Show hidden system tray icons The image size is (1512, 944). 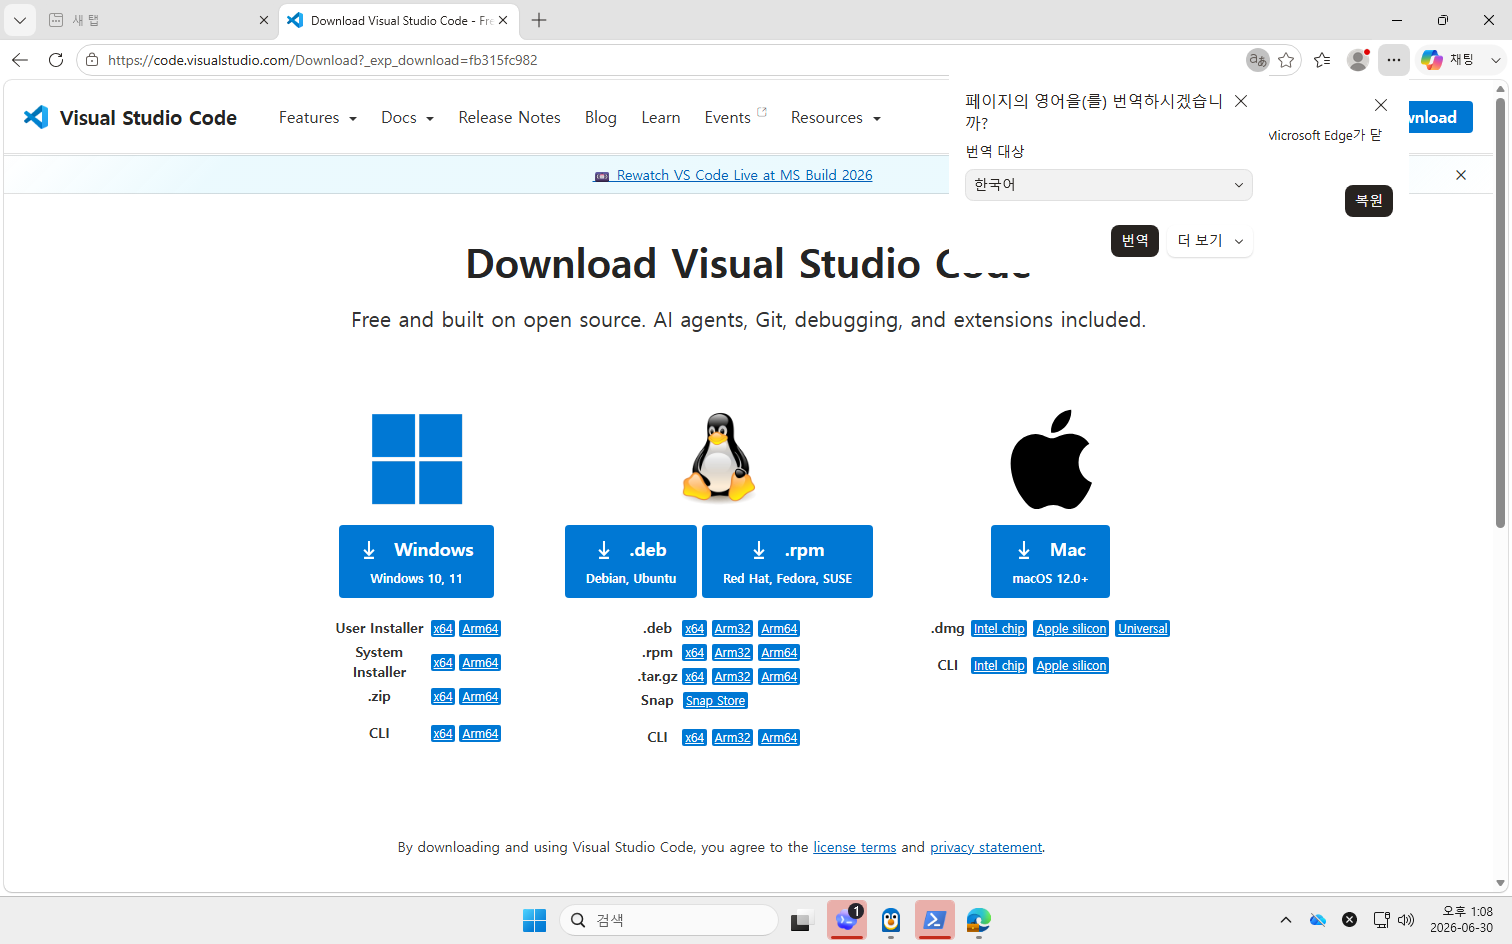1286,920
